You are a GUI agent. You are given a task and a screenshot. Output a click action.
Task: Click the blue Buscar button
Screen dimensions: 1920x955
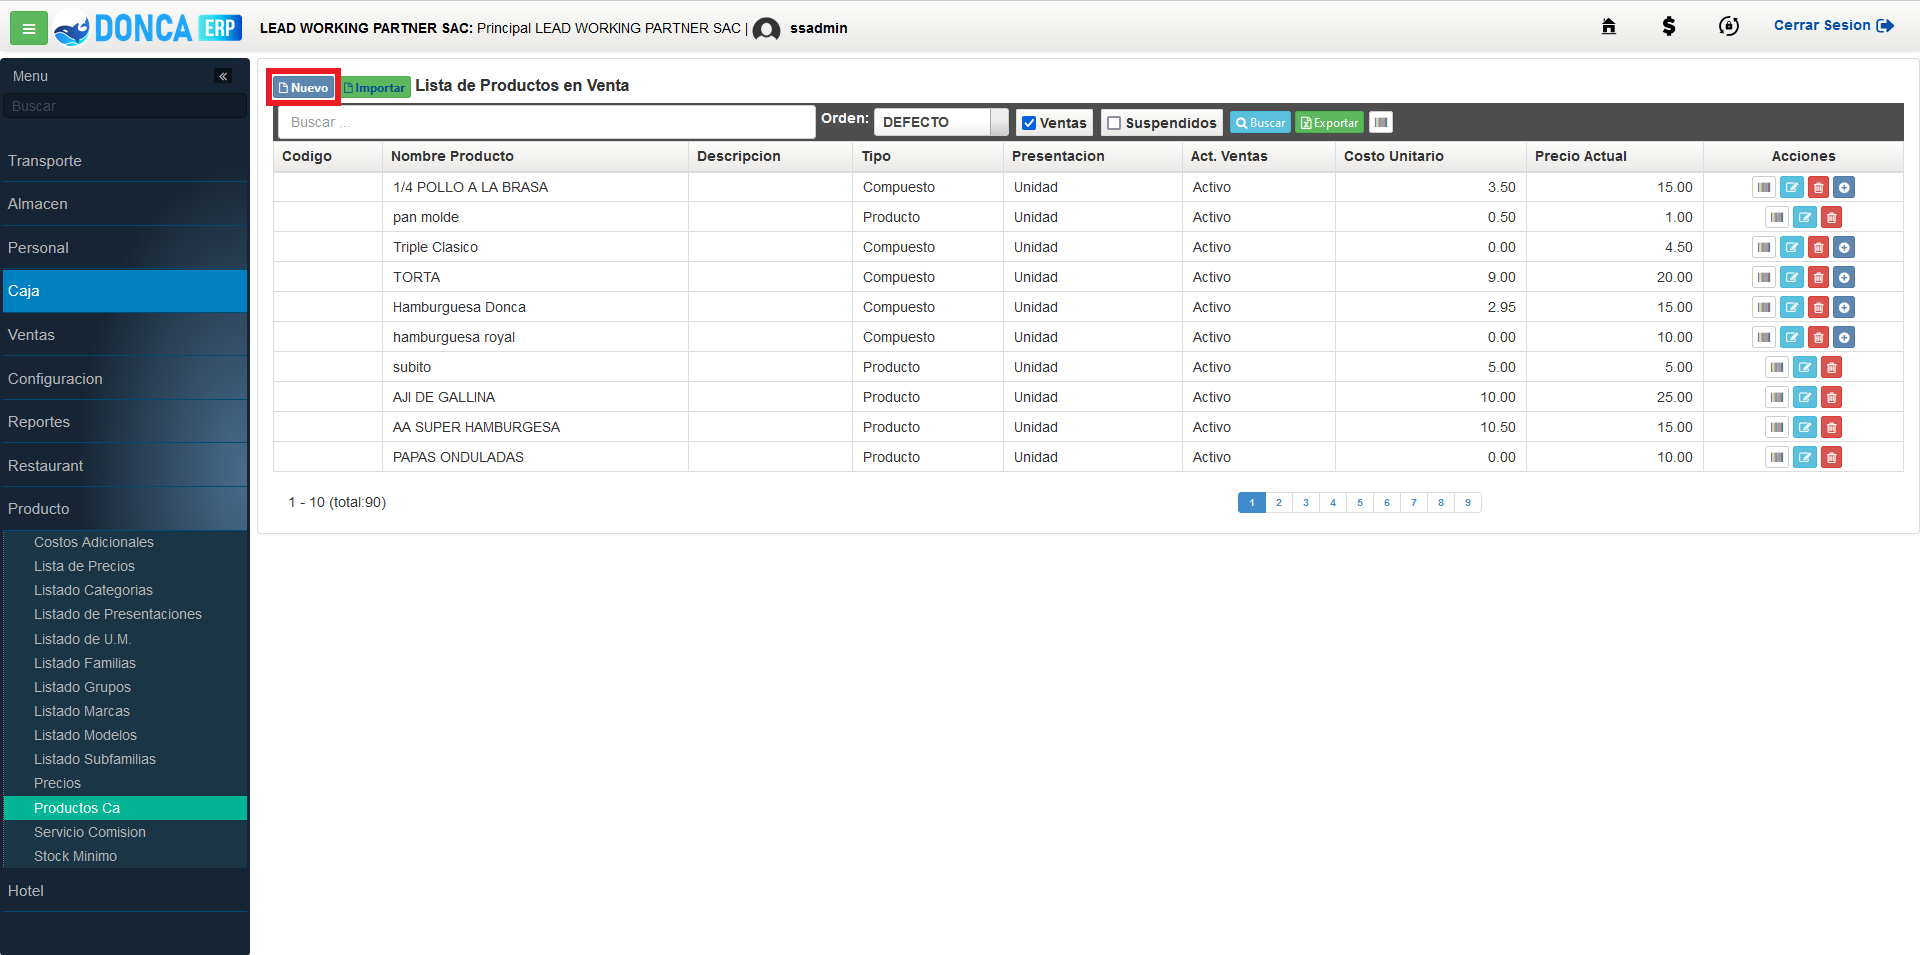pos(1260,122)
